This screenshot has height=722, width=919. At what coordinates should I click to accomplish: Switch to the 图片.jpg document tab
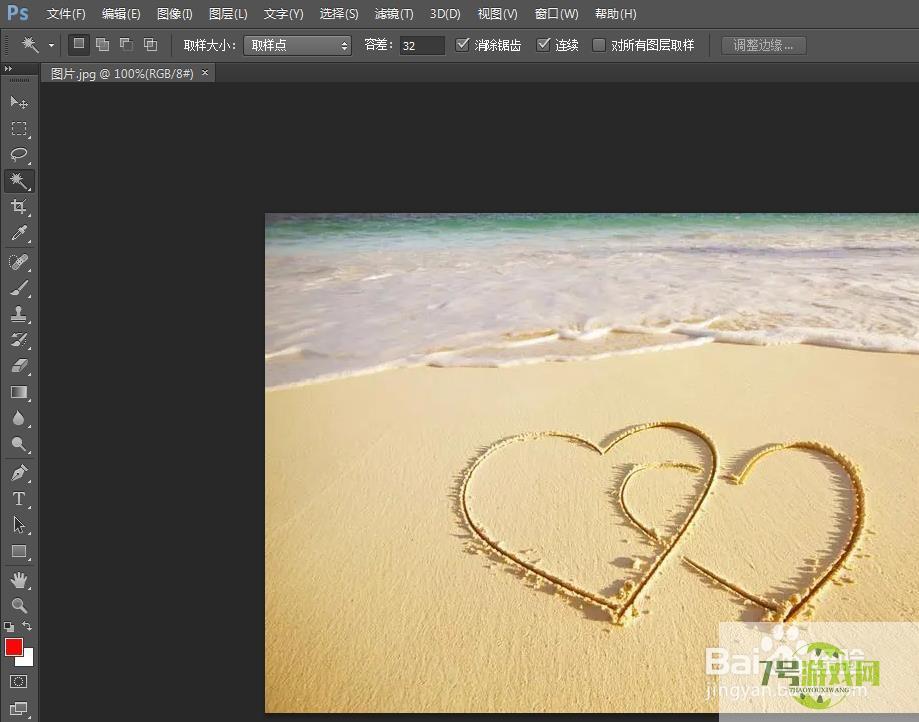[x=121, y=73]
